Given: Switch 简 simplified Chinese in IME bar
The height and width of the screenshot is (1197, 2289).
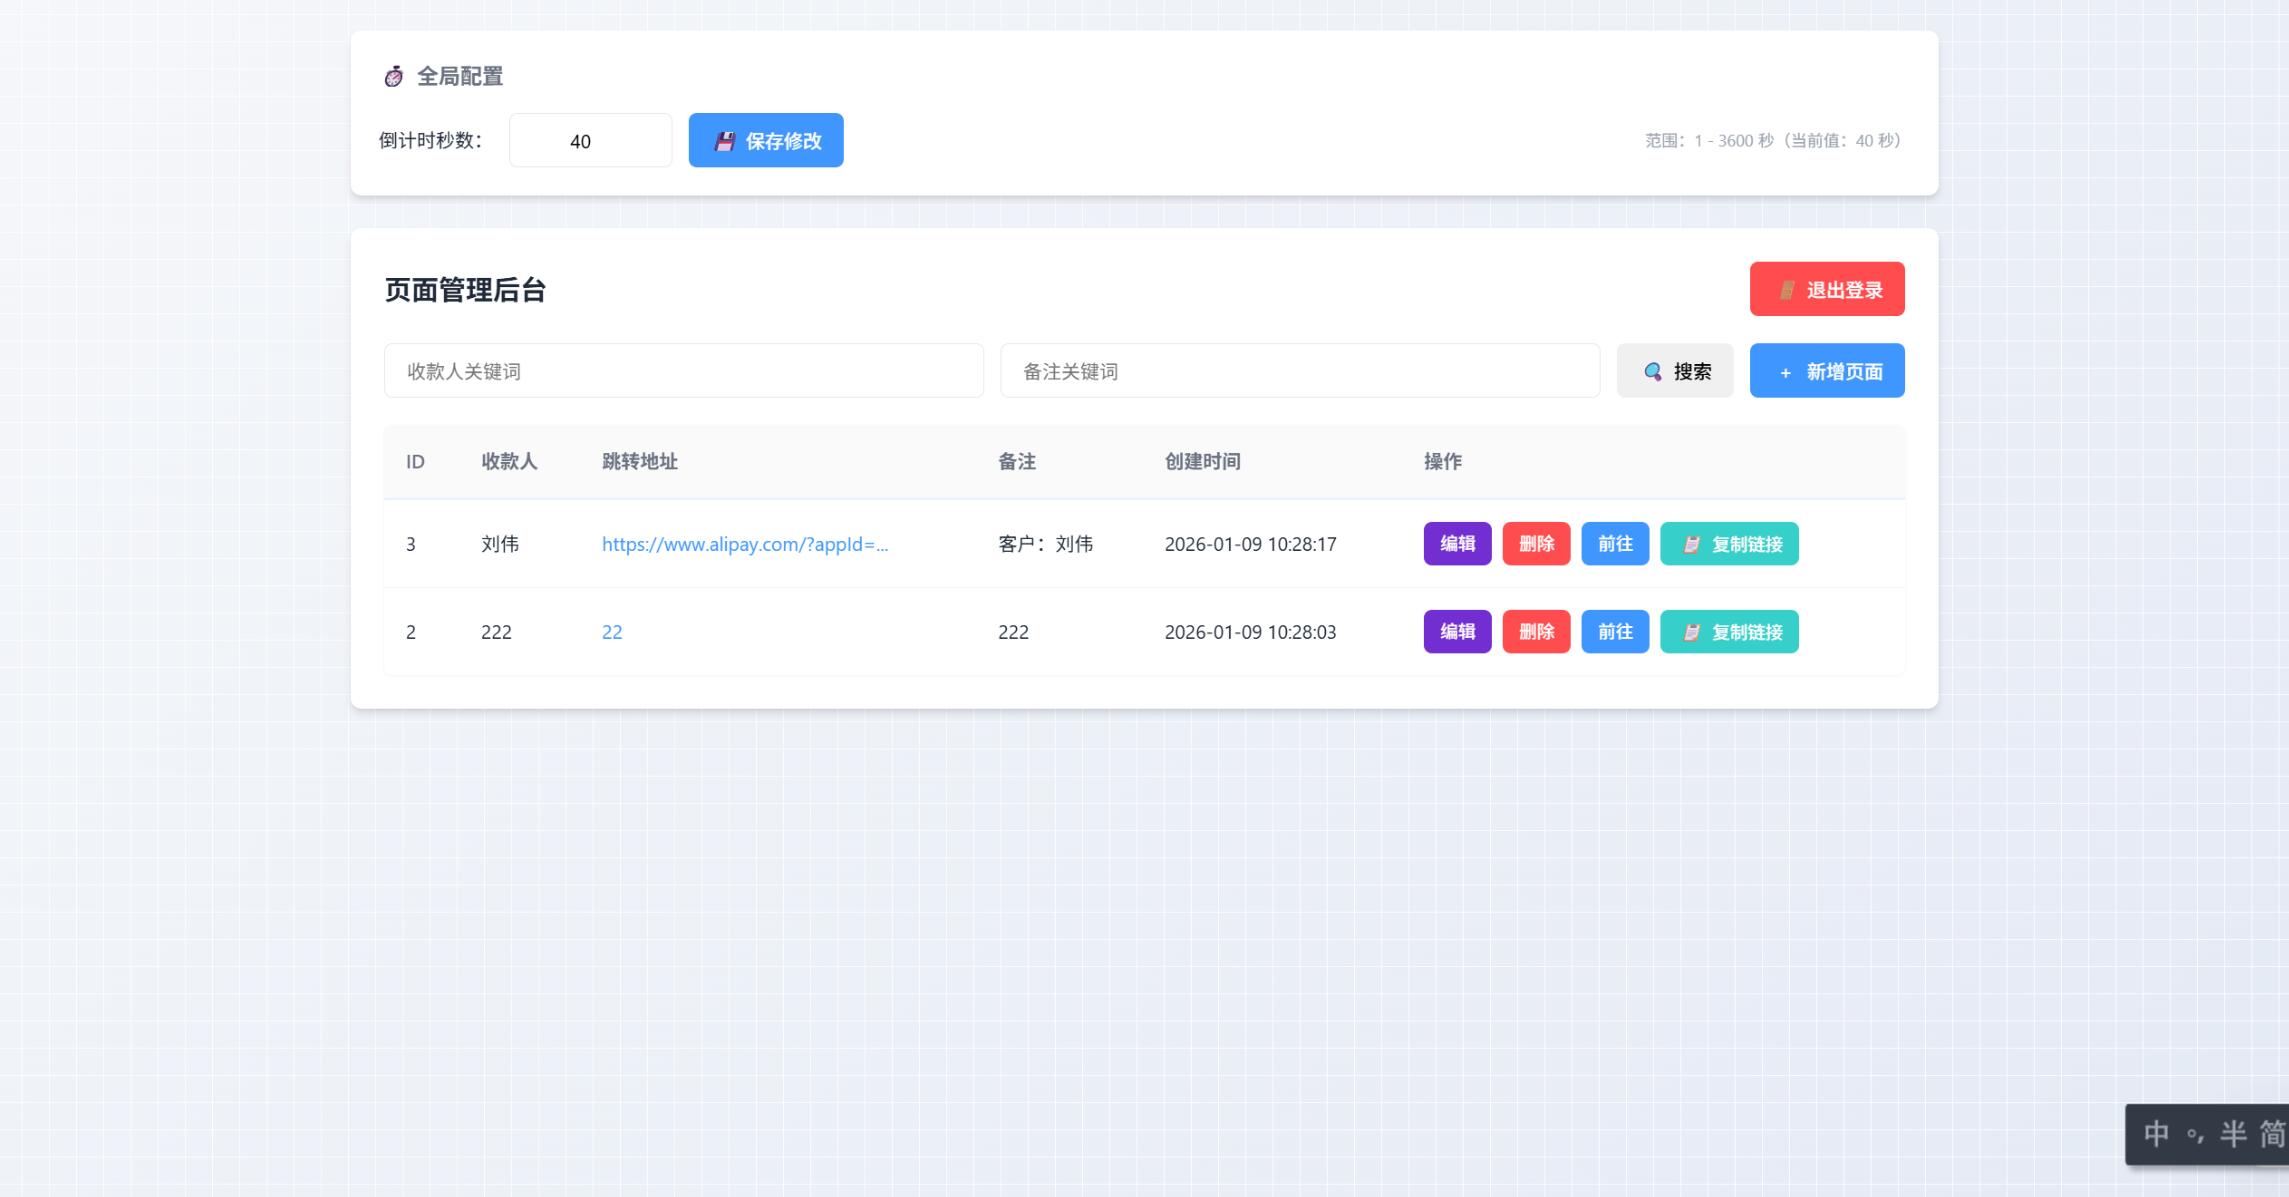Looking at the screenshot, I should tap(2272, 1134).
